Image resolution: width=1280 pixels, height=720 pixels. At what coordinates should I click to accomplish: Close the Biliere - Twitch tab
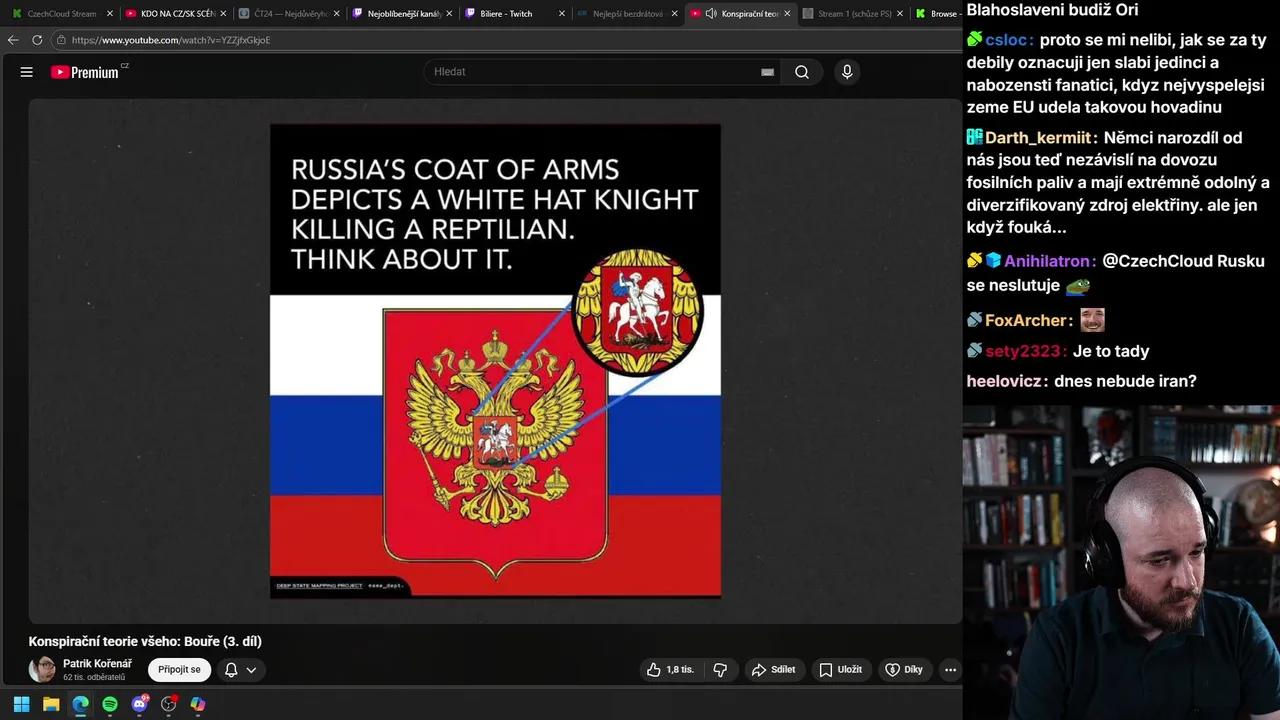pos(562,14)
